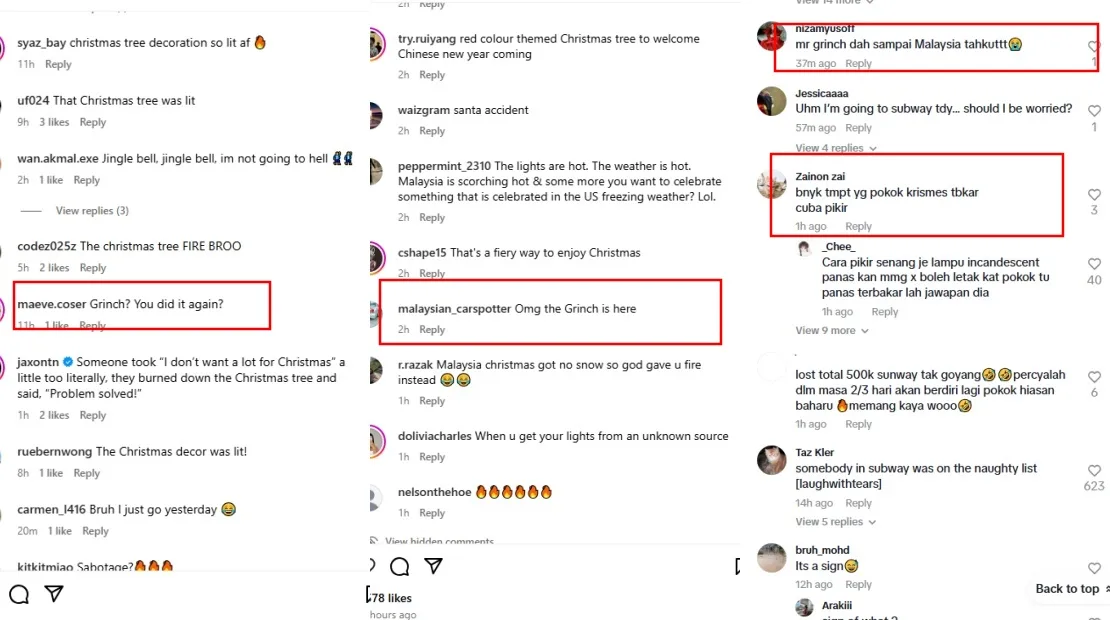The width and height of the screenshot is (1110, 620).
Task: Expand "View replies (3)" under wan.akmal.exe
Action: point(92,211)
